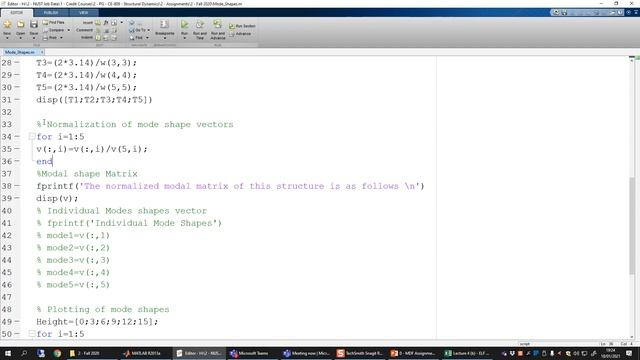Viewport: 640px width, 360px height.
Task: Close the Mode_Shapes.m file tab
Action: [x=42, y=52]
